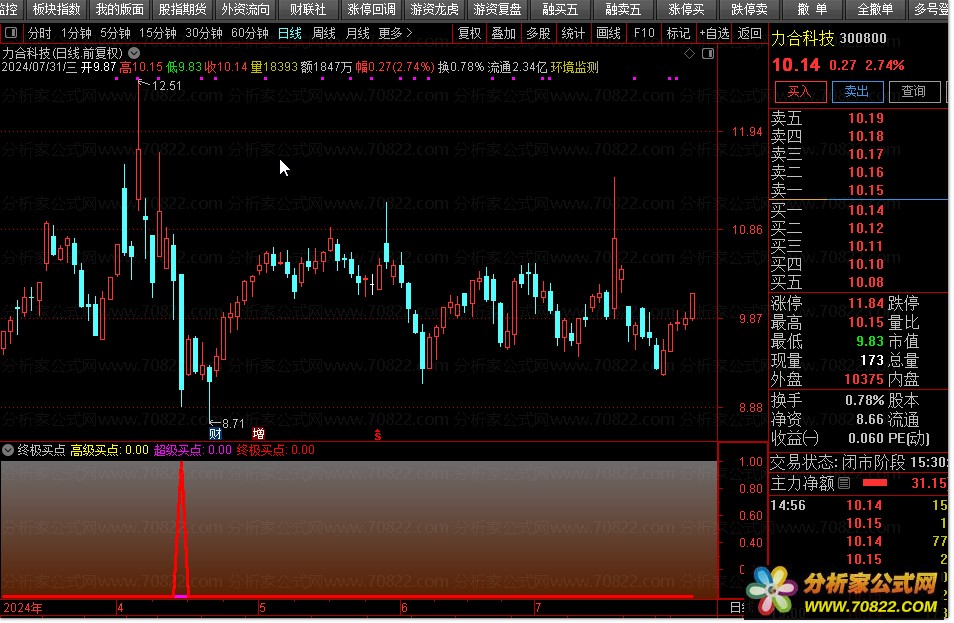The image size is (954, 623).
Task: Switch to 30分钟 period
Action: [204, 33]
